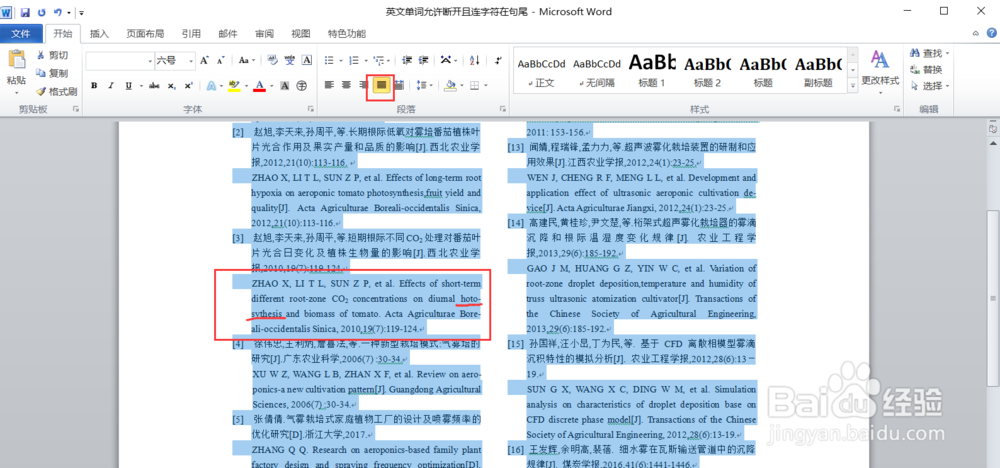Click the Cut (剪切) button
This screenshot has height=468, width=1000.
click(52, 55)
